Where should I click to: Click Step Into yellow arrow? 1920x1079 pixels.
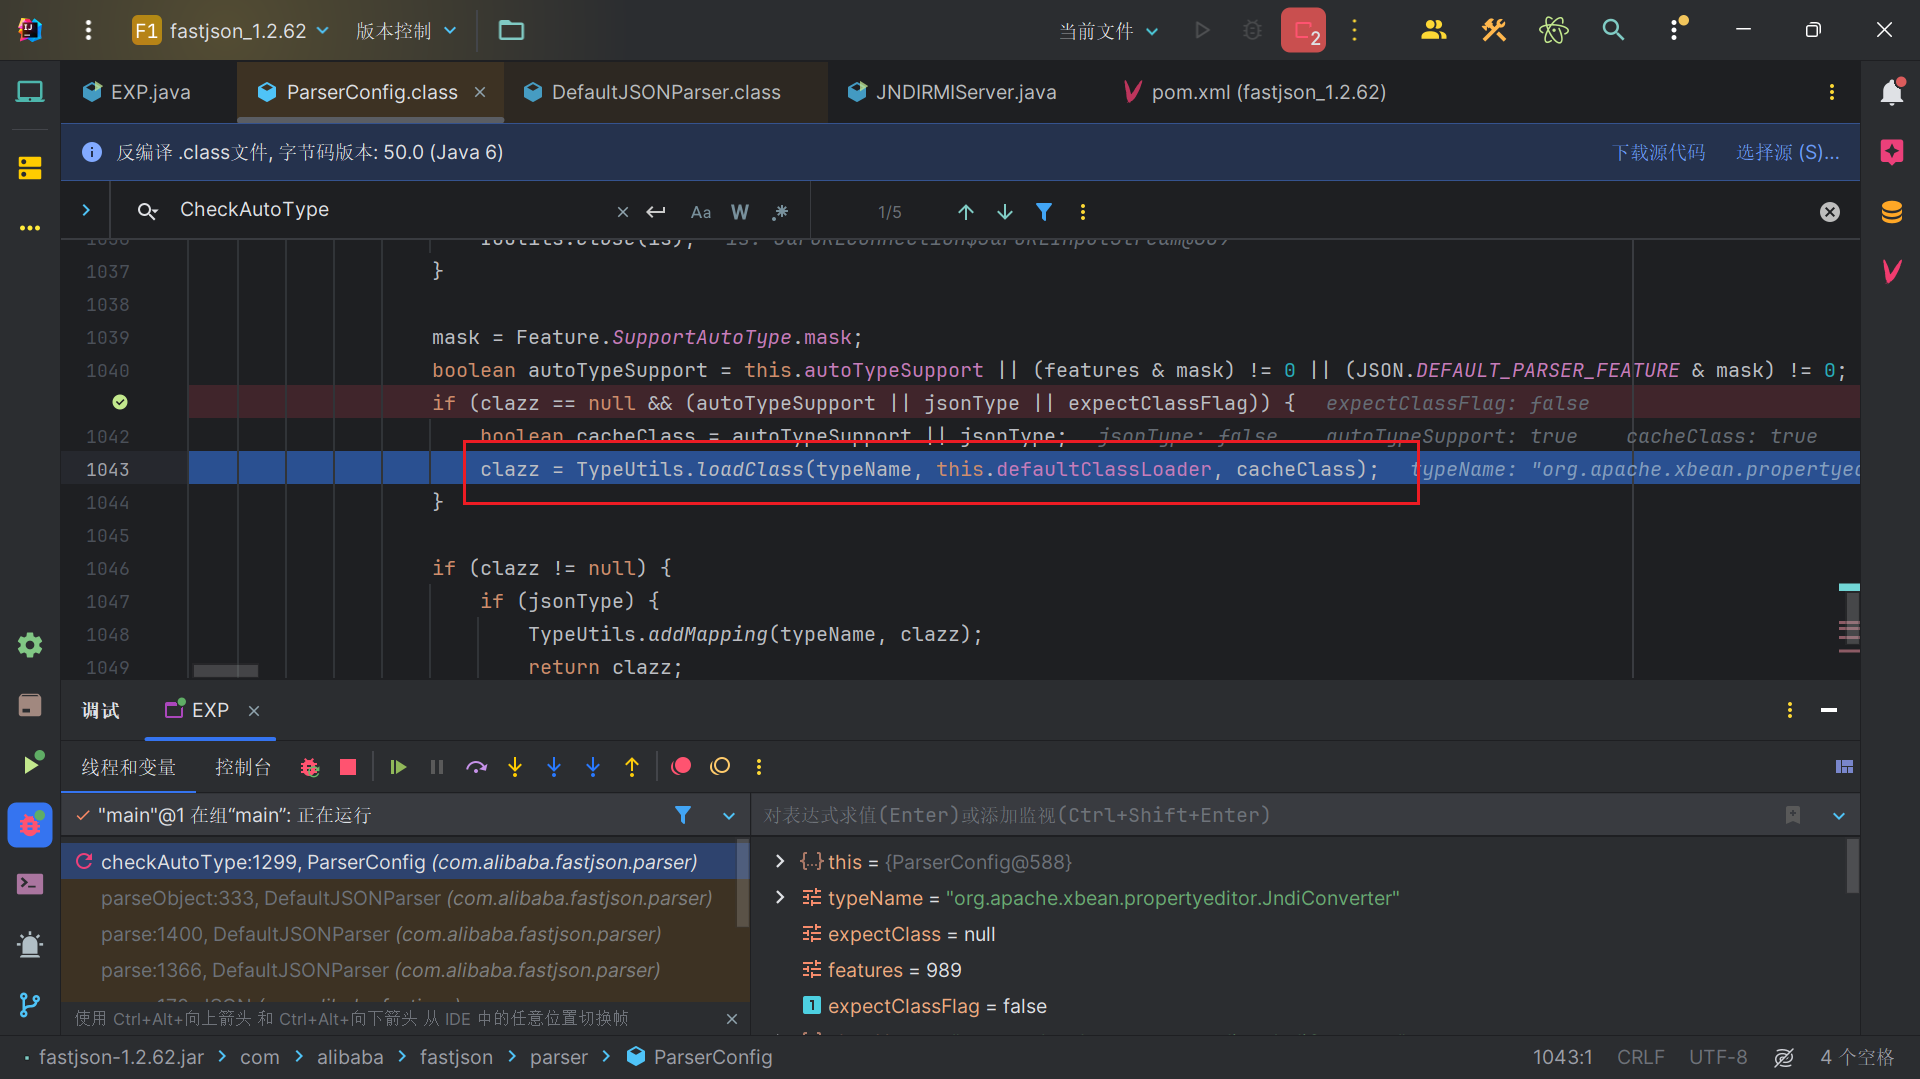(515, 767)
